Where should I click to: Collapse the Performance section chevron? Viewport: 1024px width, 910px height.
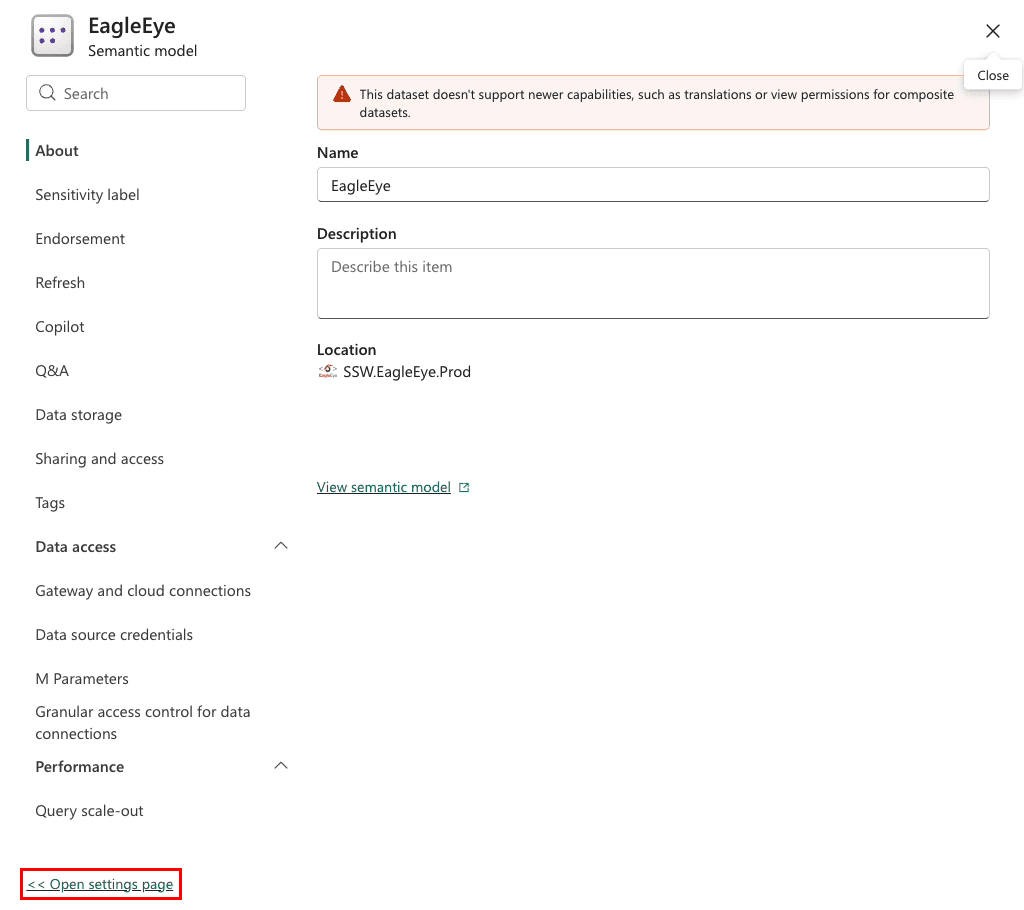coord(281,766)
